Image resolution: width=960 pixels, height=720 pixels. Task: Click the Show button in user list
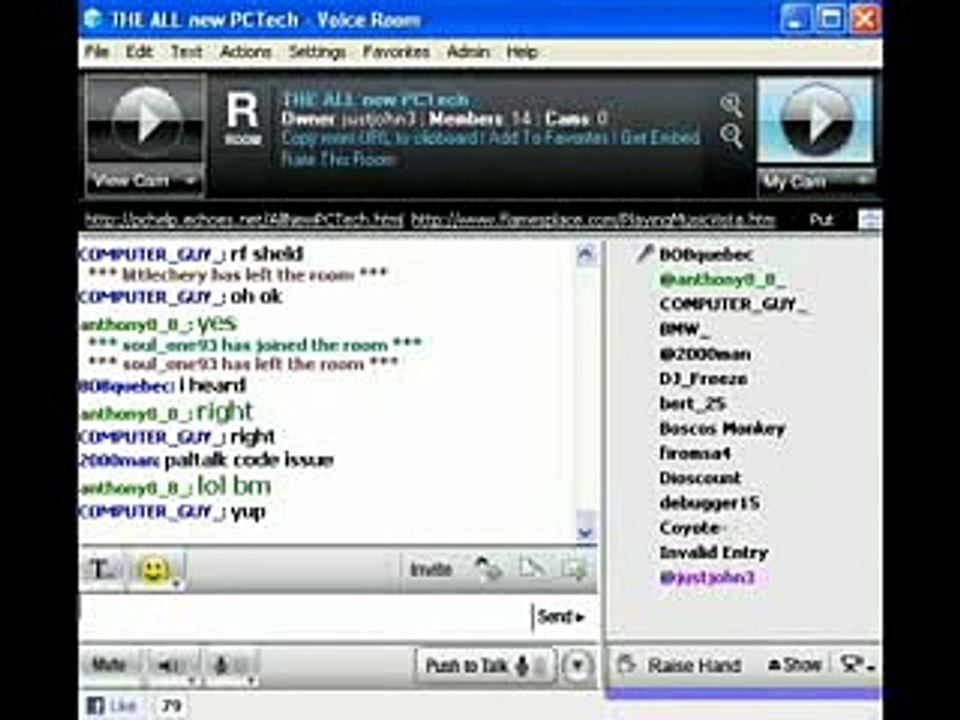point(794,664)
